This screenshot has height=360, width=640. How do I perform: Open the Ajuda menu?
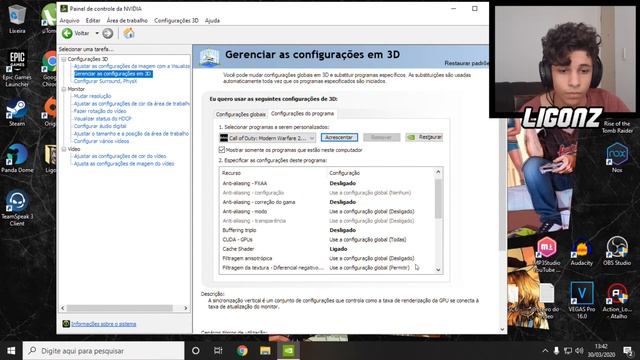(x=212, y=20)
